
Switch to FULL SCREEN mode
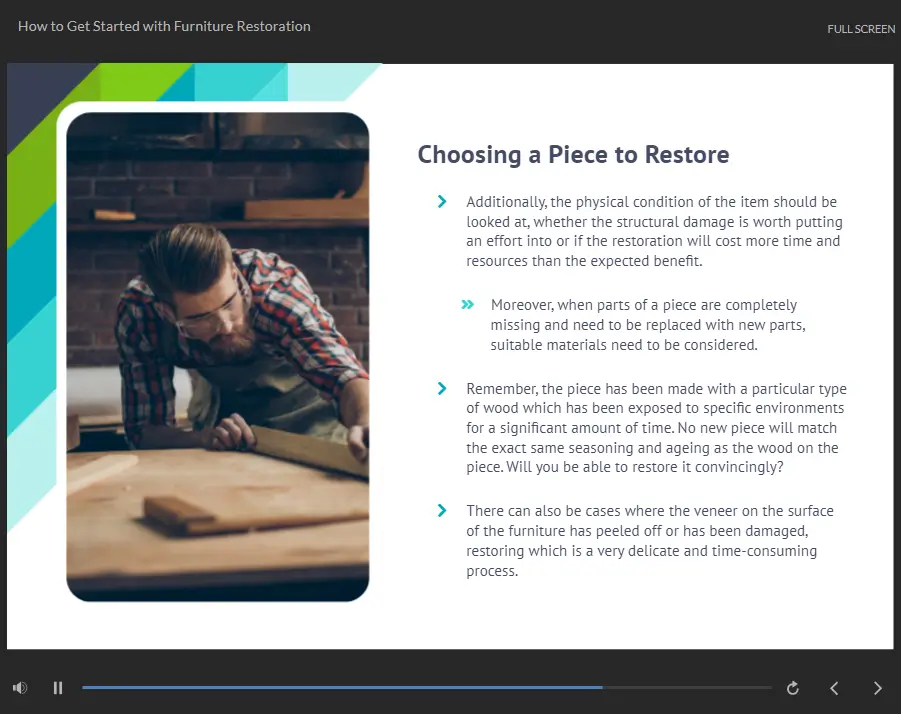click(861, 29)
